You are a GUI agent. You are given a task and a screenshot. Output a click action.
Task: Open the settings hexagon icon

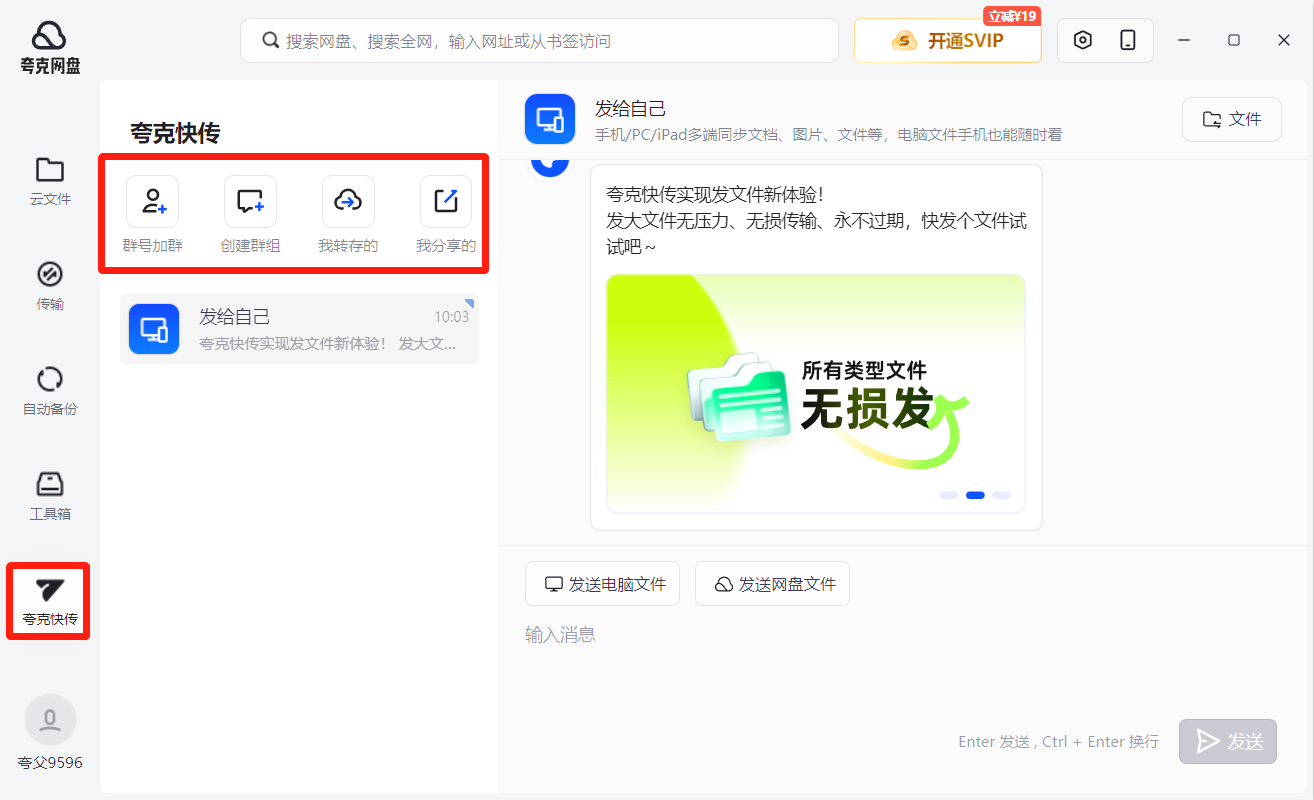(x=1083, y=40)
